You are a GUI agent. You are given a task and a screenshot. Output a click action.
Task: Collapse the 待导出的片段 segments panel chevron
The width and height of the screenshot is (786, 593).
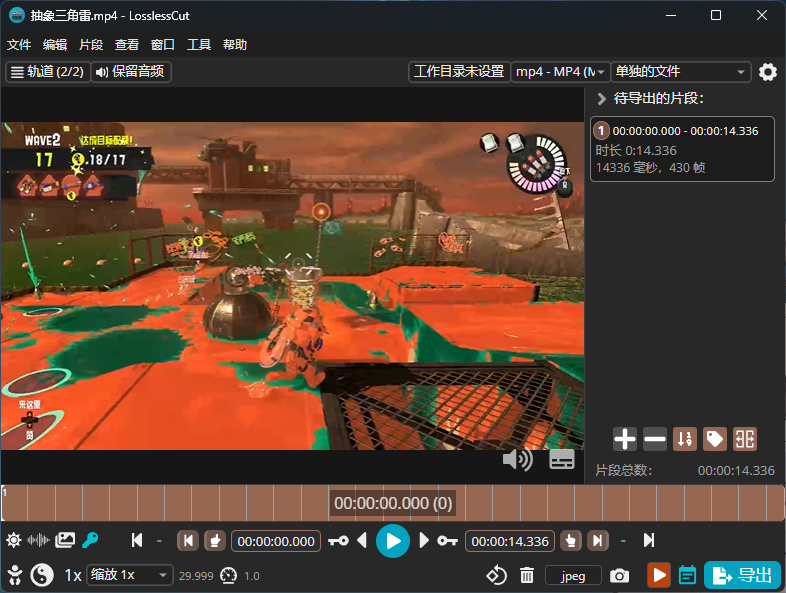[601, 99]
